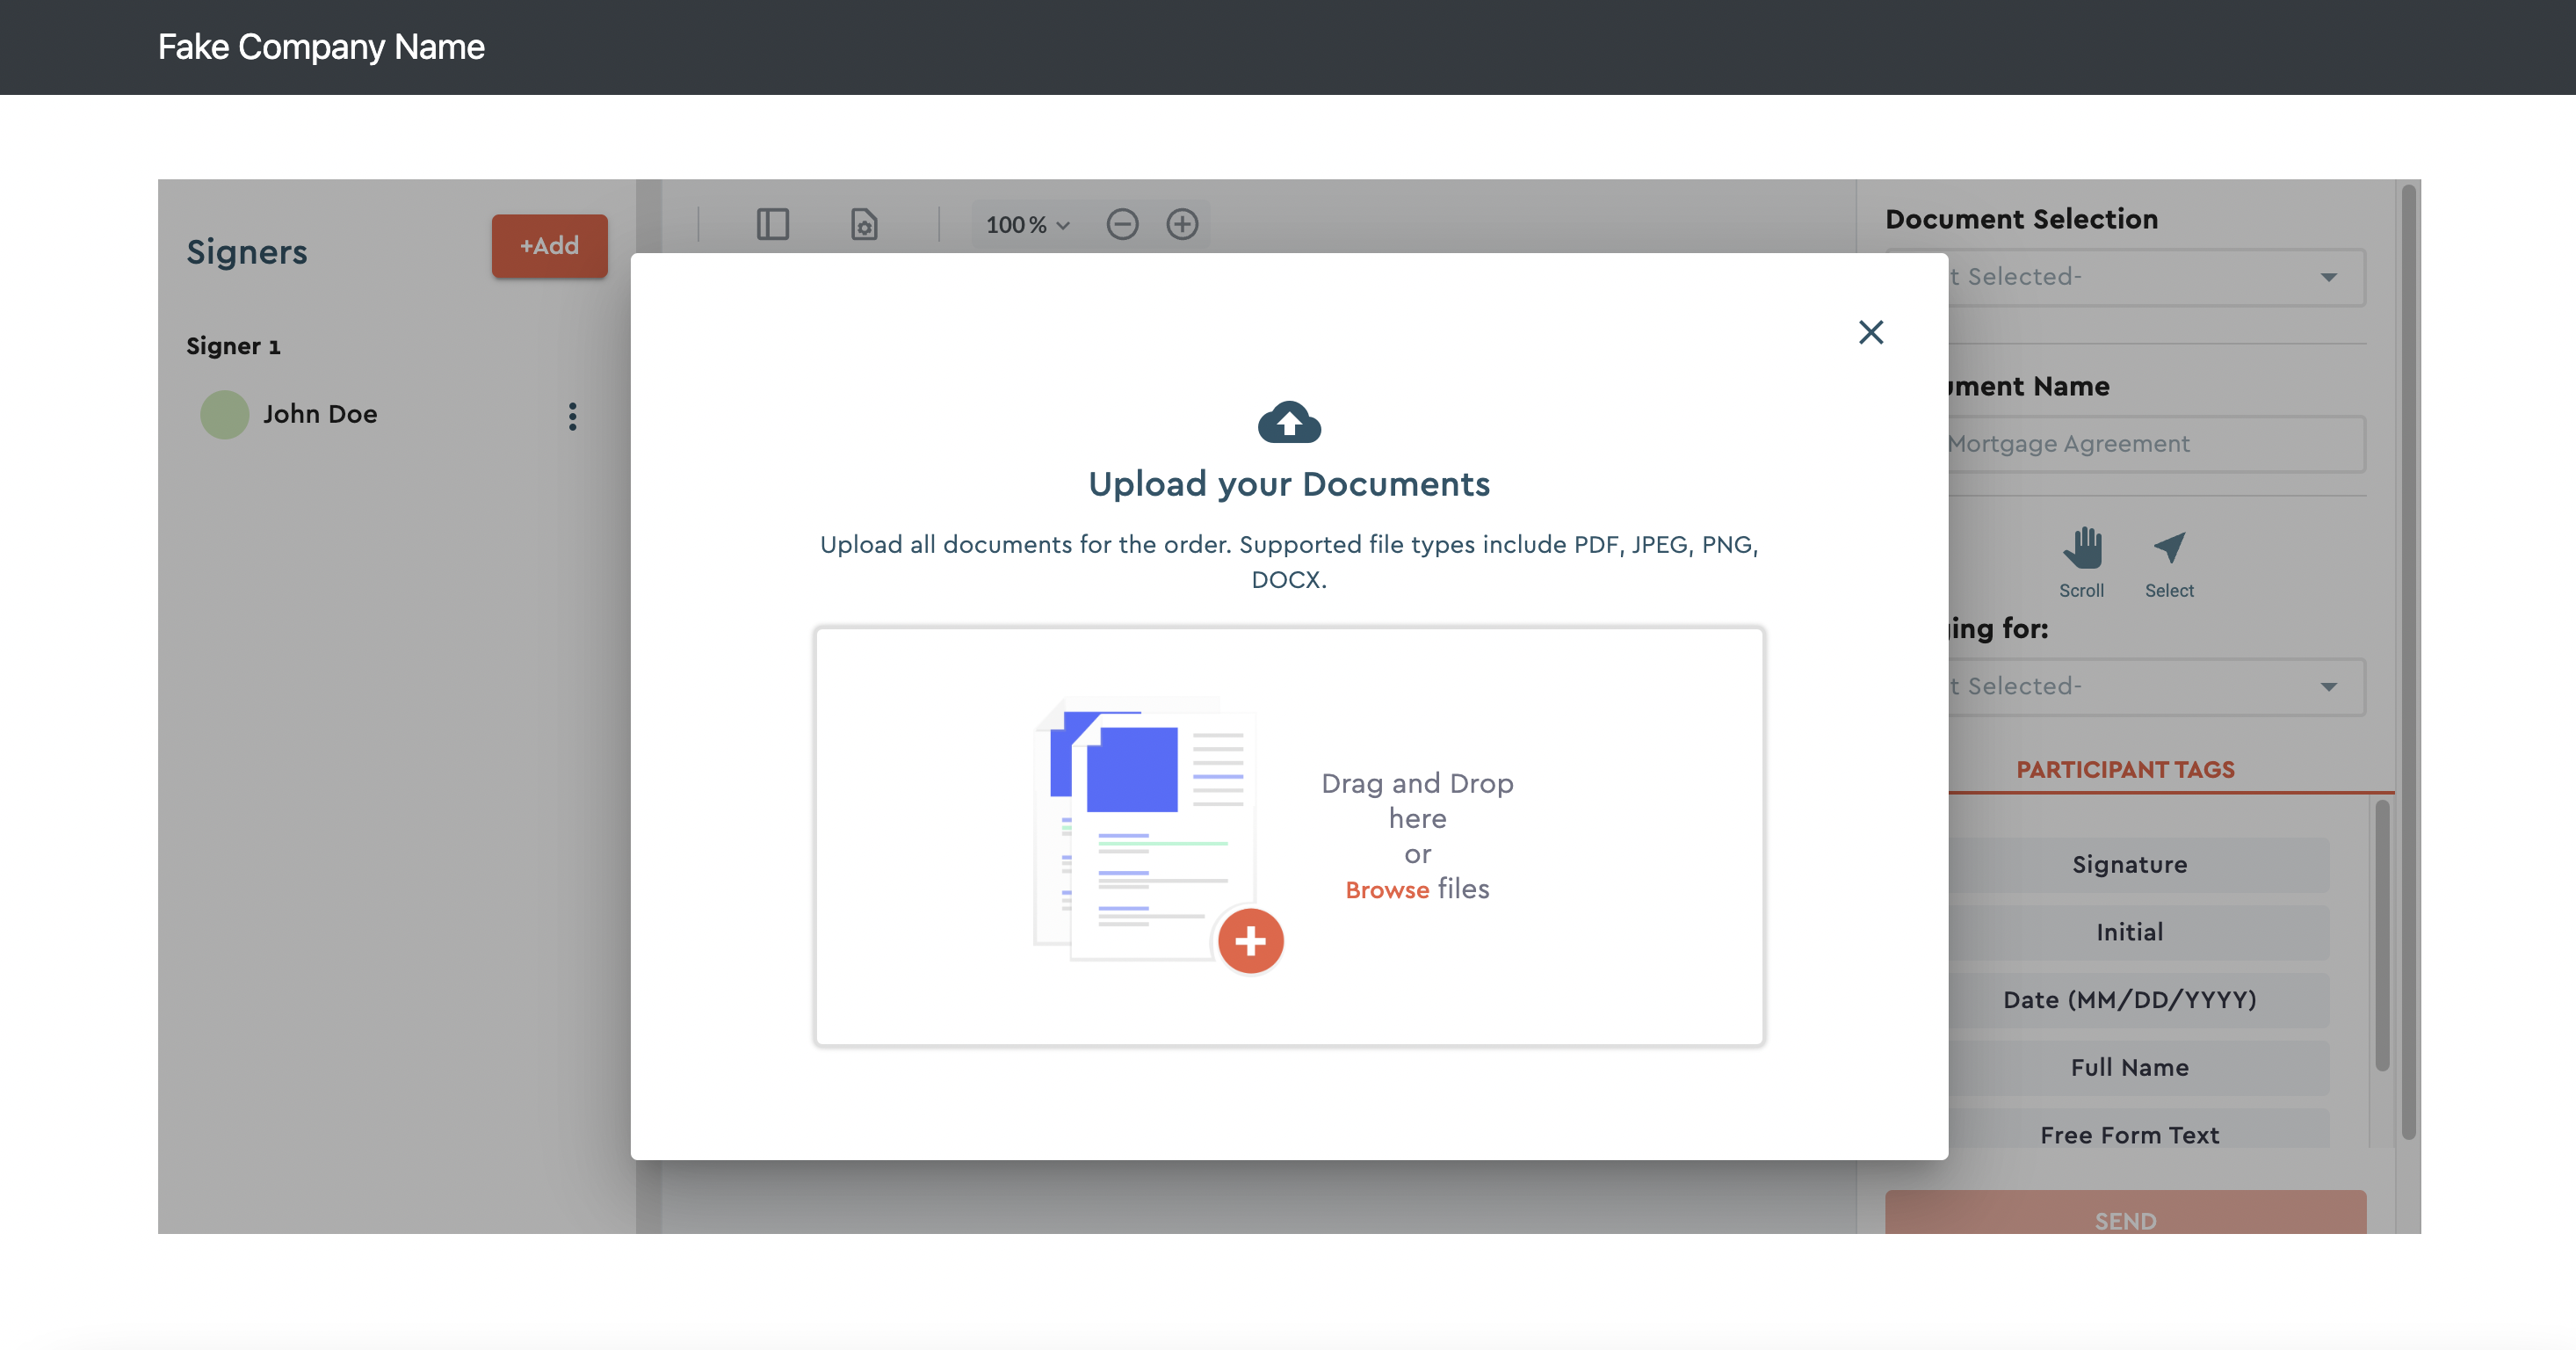
Task: Click the Browse files link
Action: (x=1388, y=889)
